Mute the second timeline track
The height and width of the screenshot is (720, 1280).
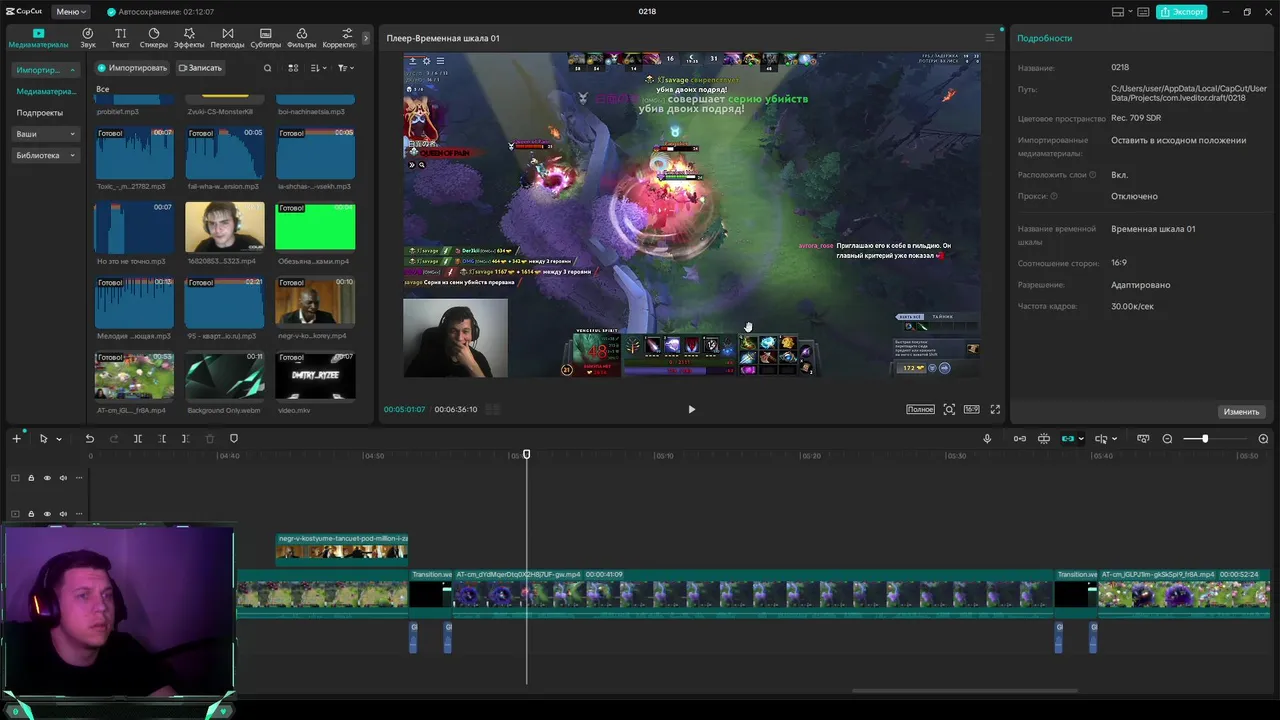coord(63,514)
